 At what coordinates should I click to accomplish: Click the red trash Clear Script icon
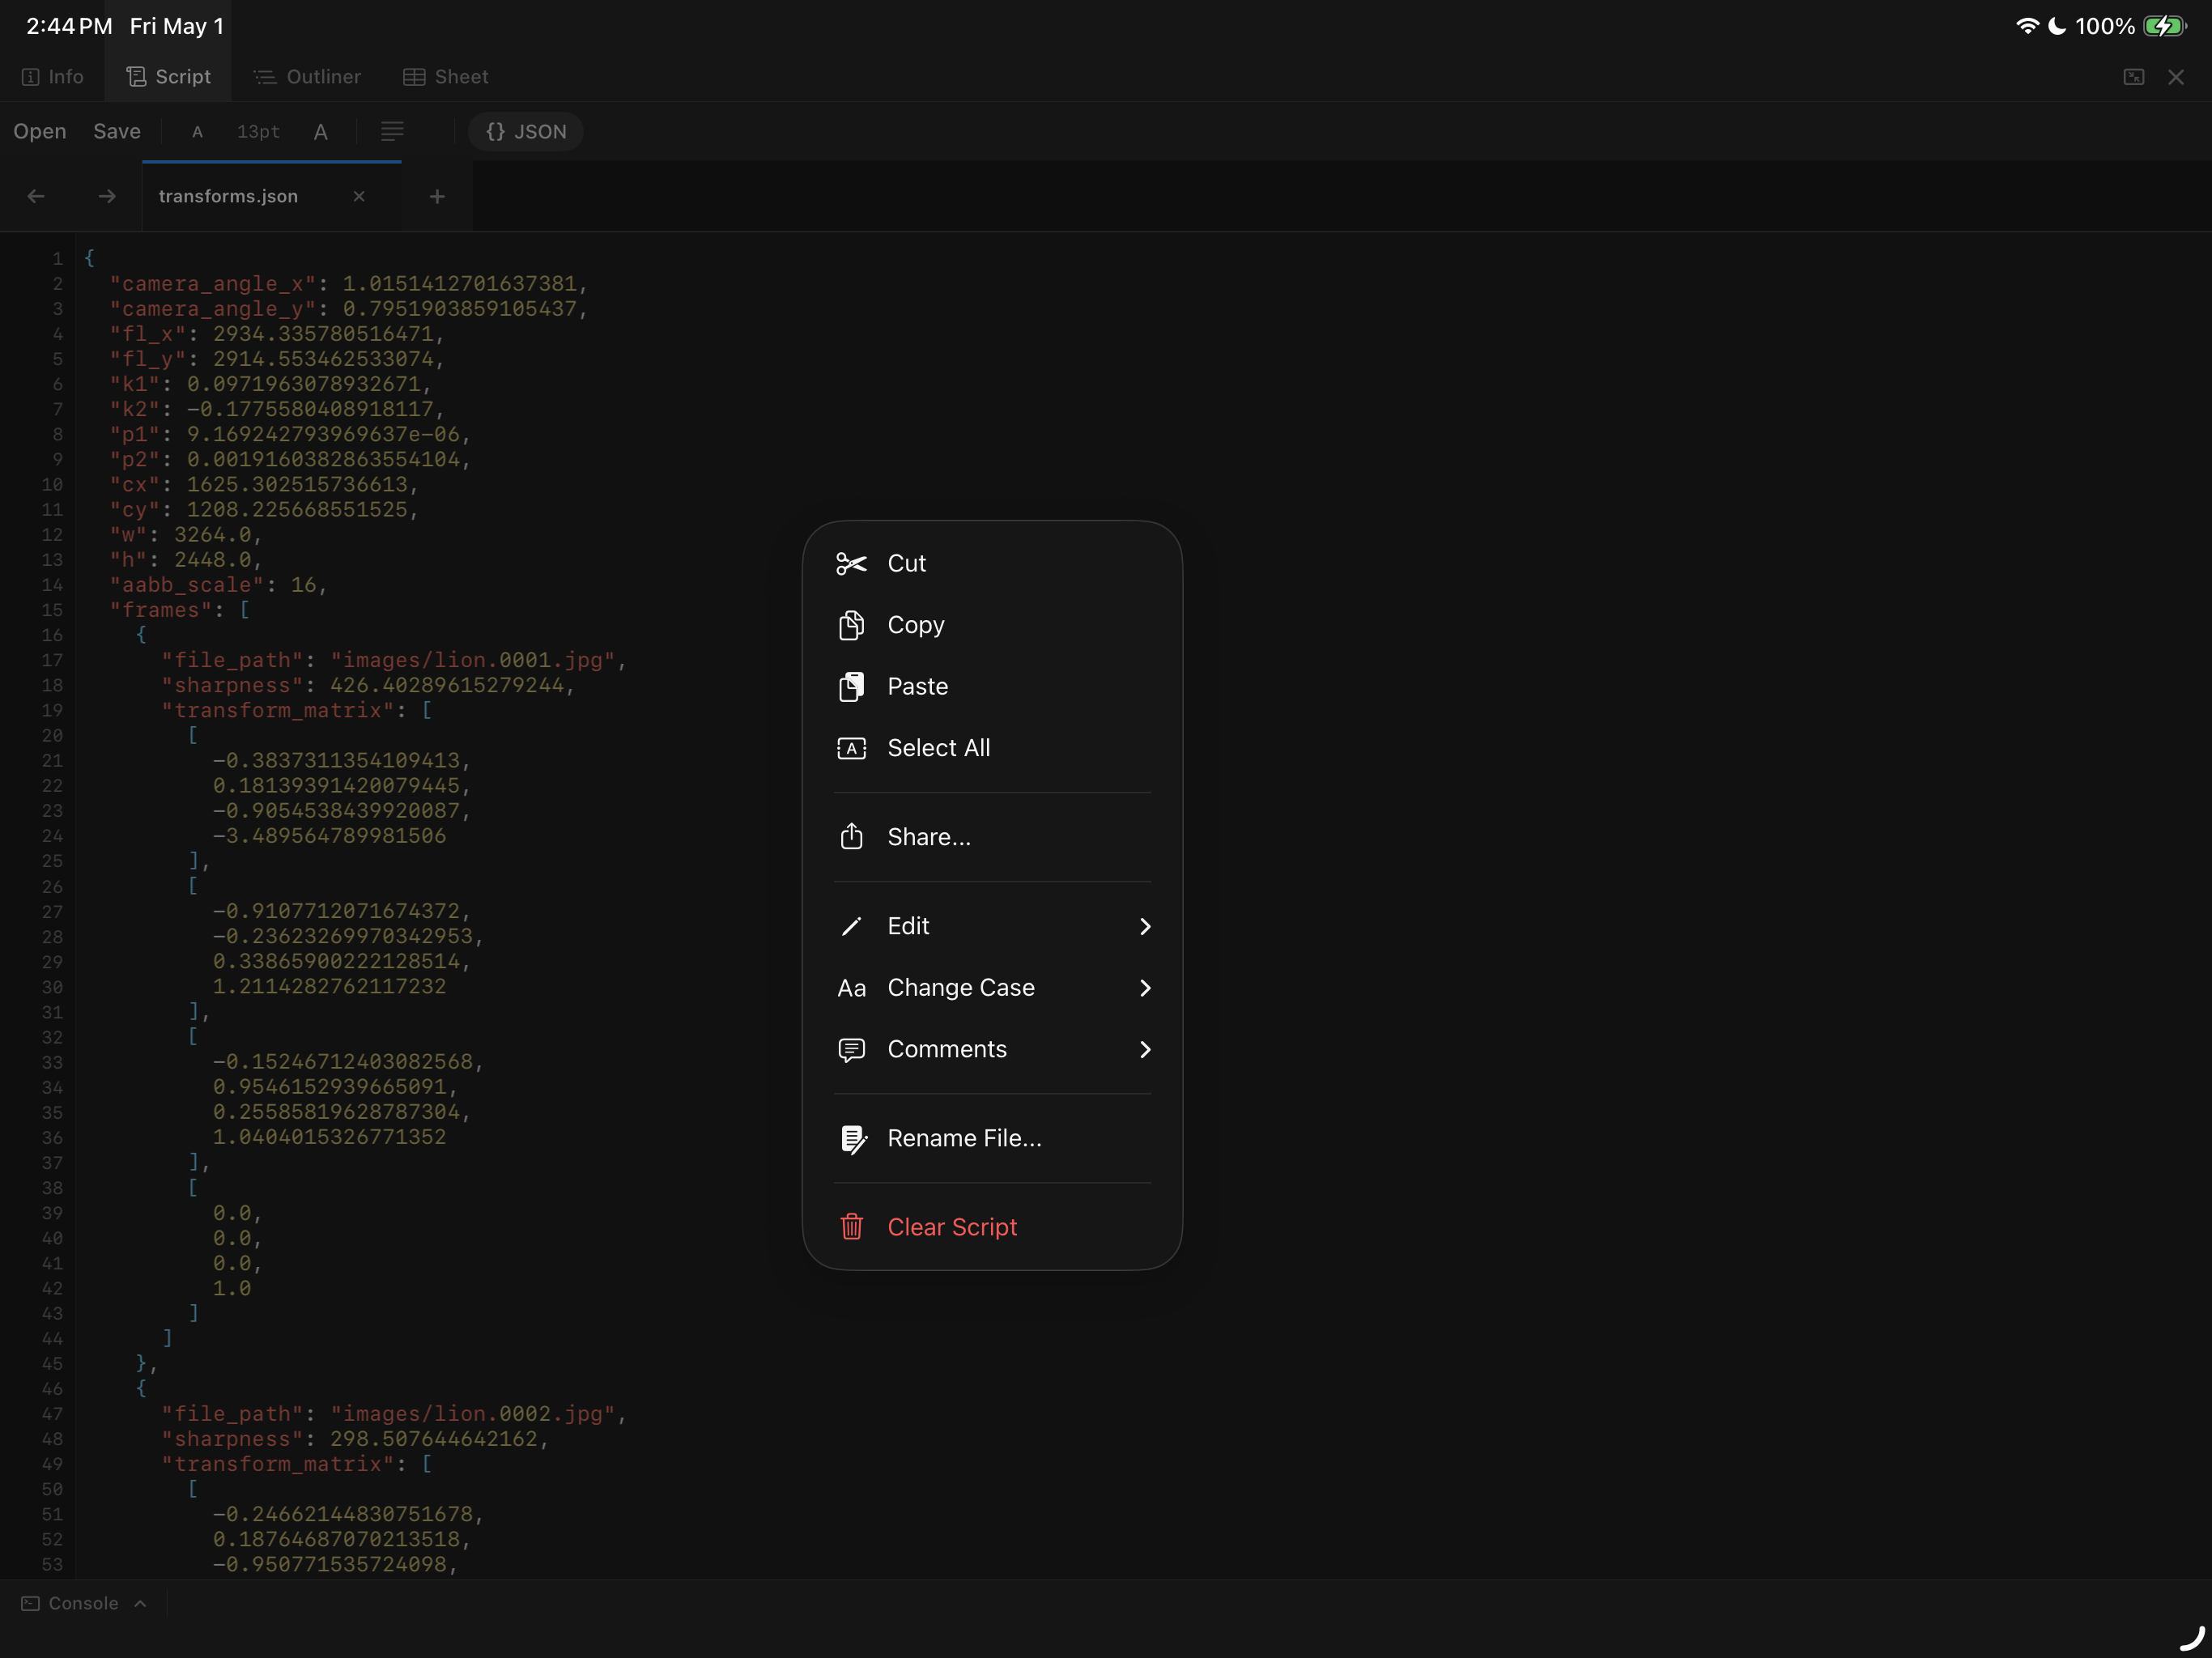(x=851, y=1226)
